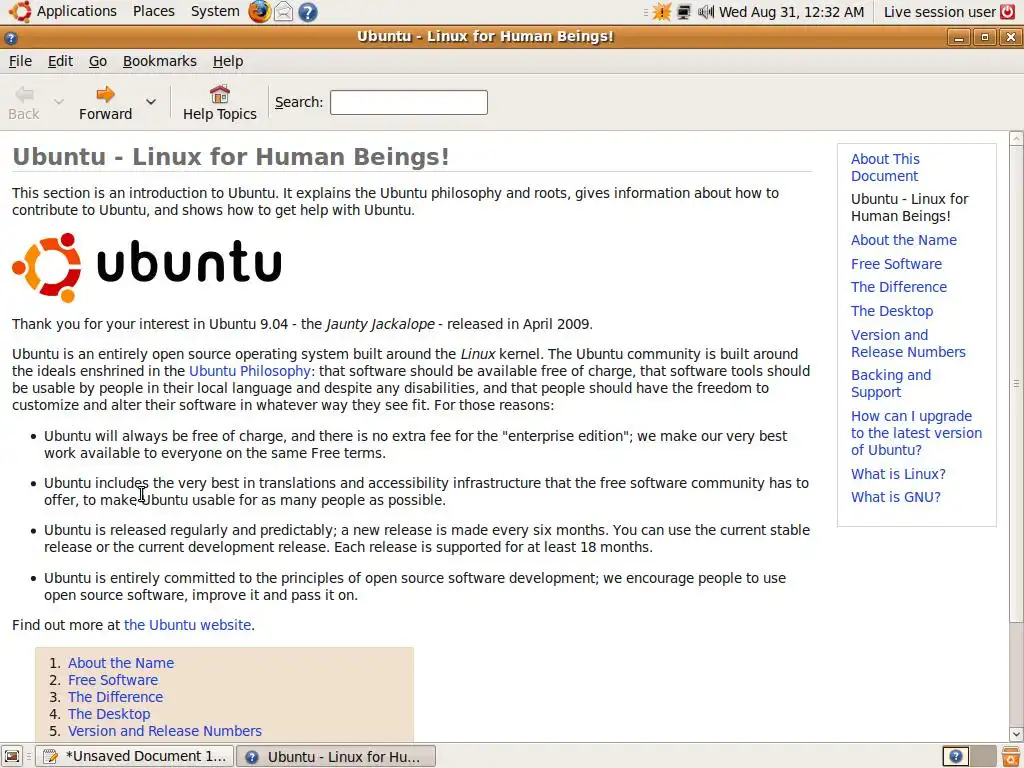The image size is (1024, 768).
Task: Launch Firefox from the top panel
Action: coord(259,12)
